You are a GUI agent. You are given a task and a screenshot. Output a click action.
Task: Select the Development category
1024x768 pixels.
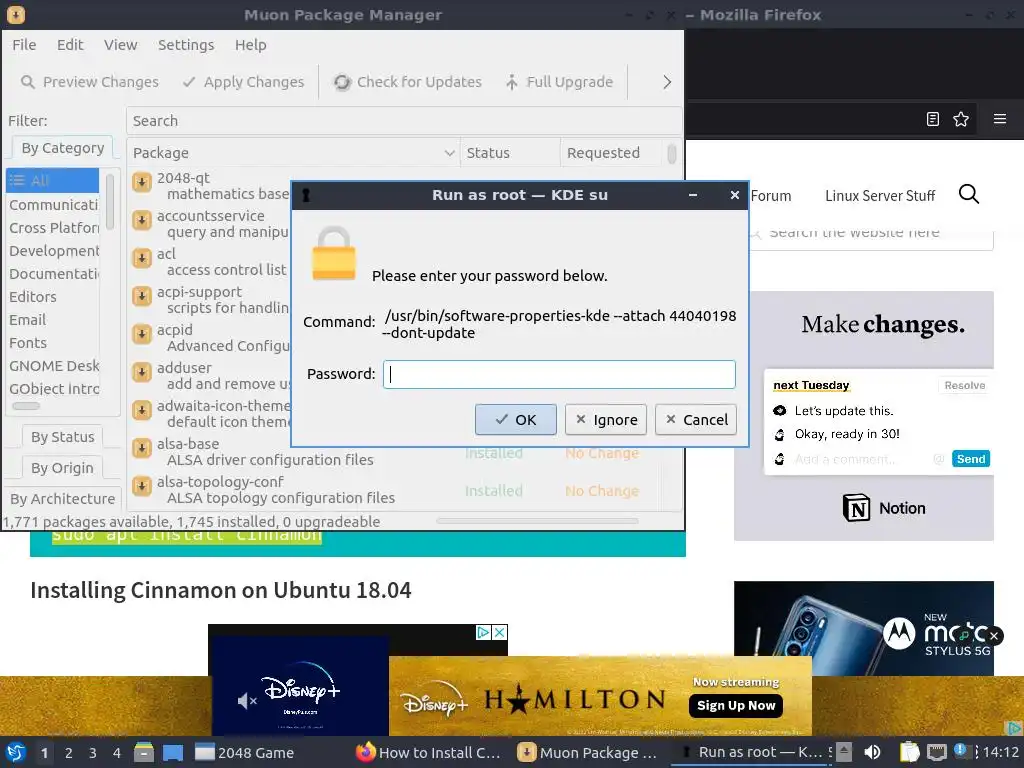click(x=53, y=251)
